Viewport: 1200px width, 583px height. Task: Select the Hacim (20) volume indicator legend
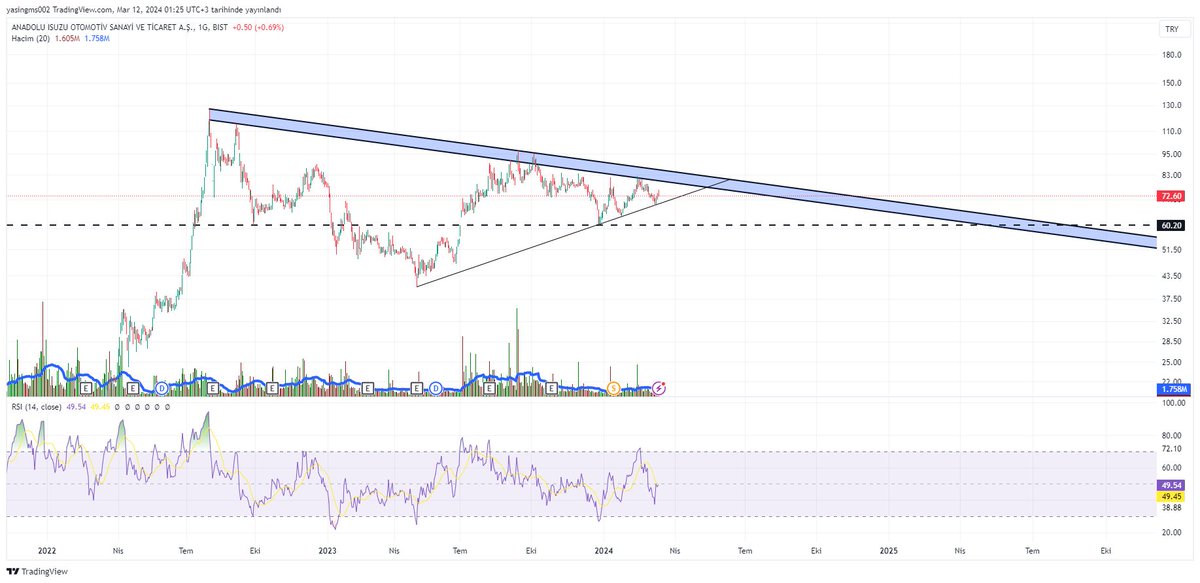pyautogui.click(x=32, y=37)
